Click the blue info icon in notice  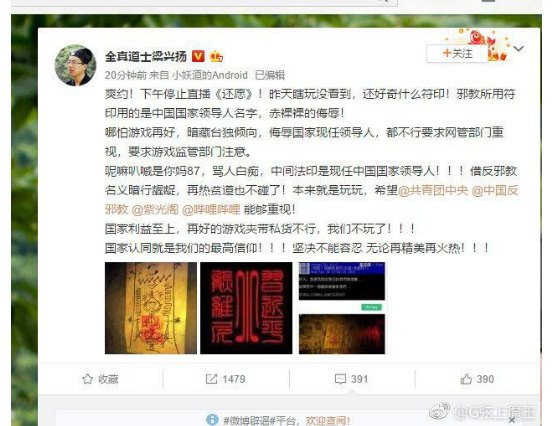(x=212, y=420)
